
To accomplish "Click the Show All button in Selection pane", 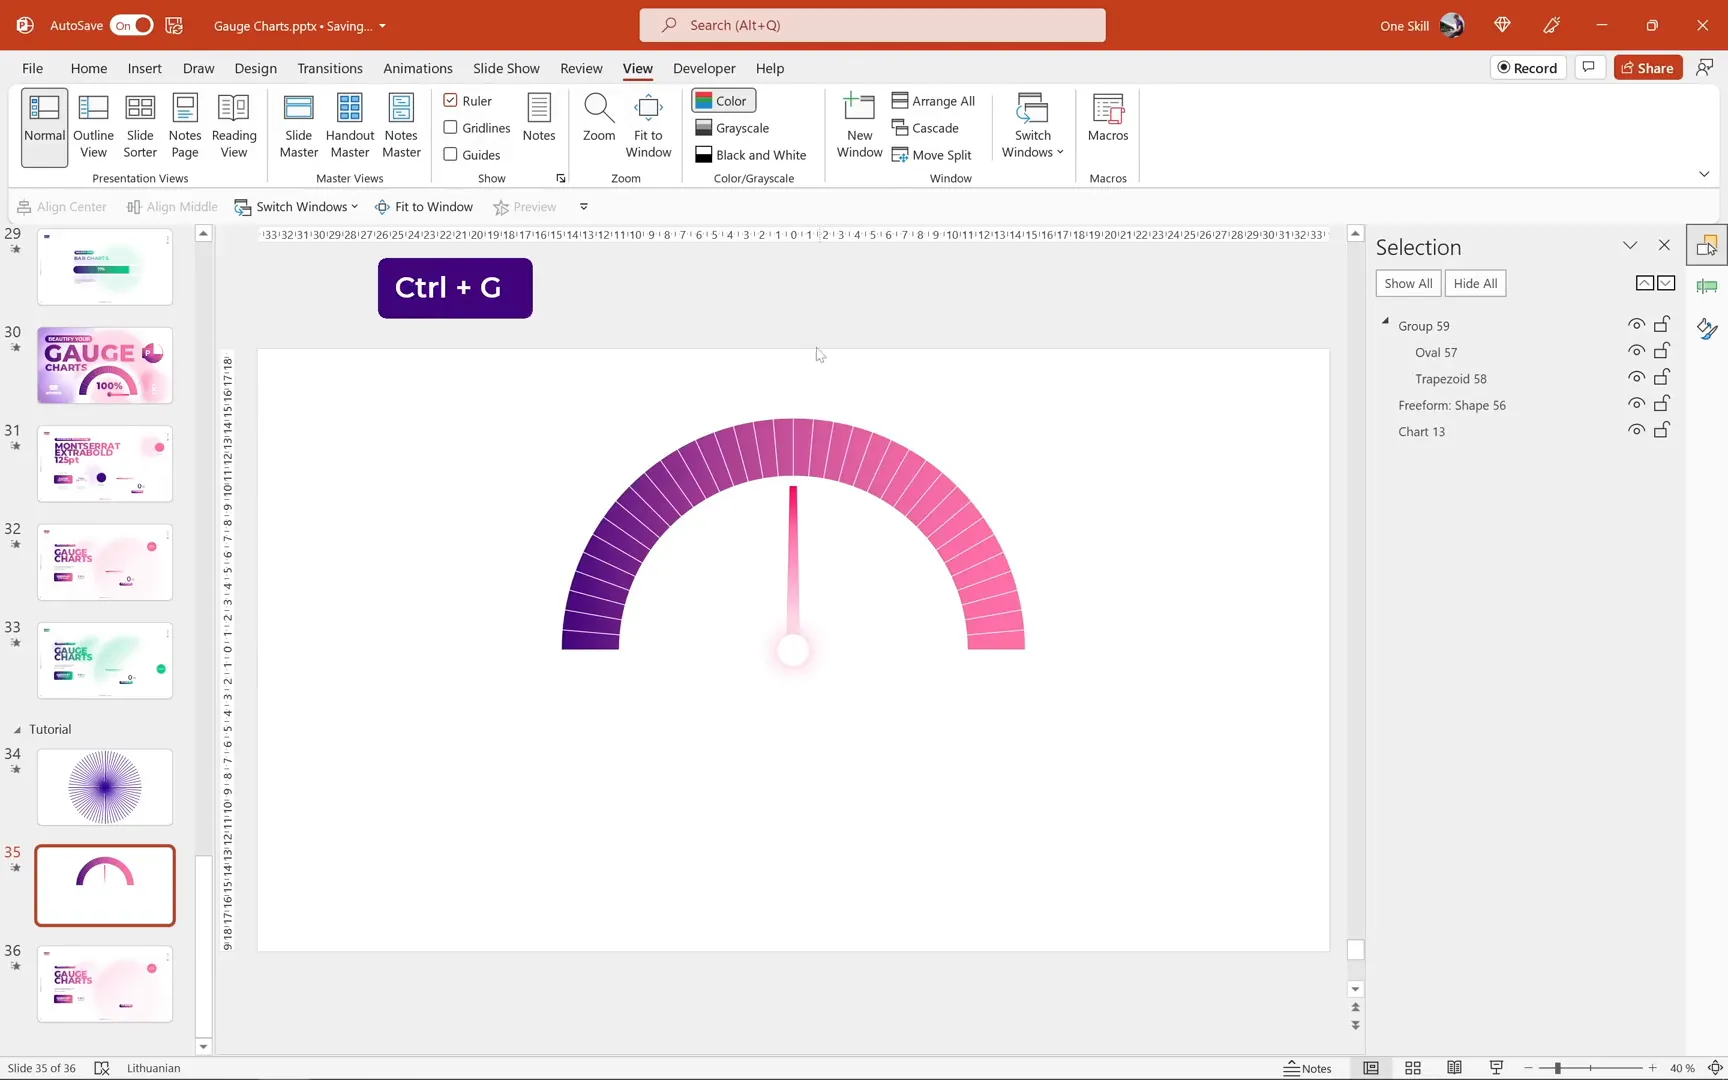I will (x=1407, y=283).
